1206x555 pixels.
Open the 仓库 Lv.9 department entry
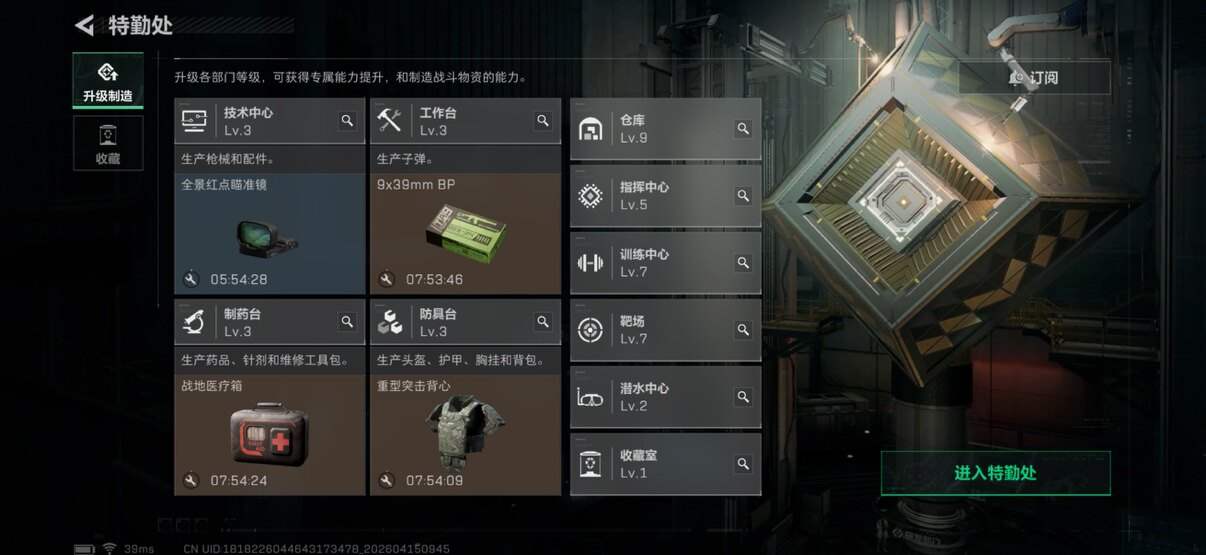(x=665, y=128)
